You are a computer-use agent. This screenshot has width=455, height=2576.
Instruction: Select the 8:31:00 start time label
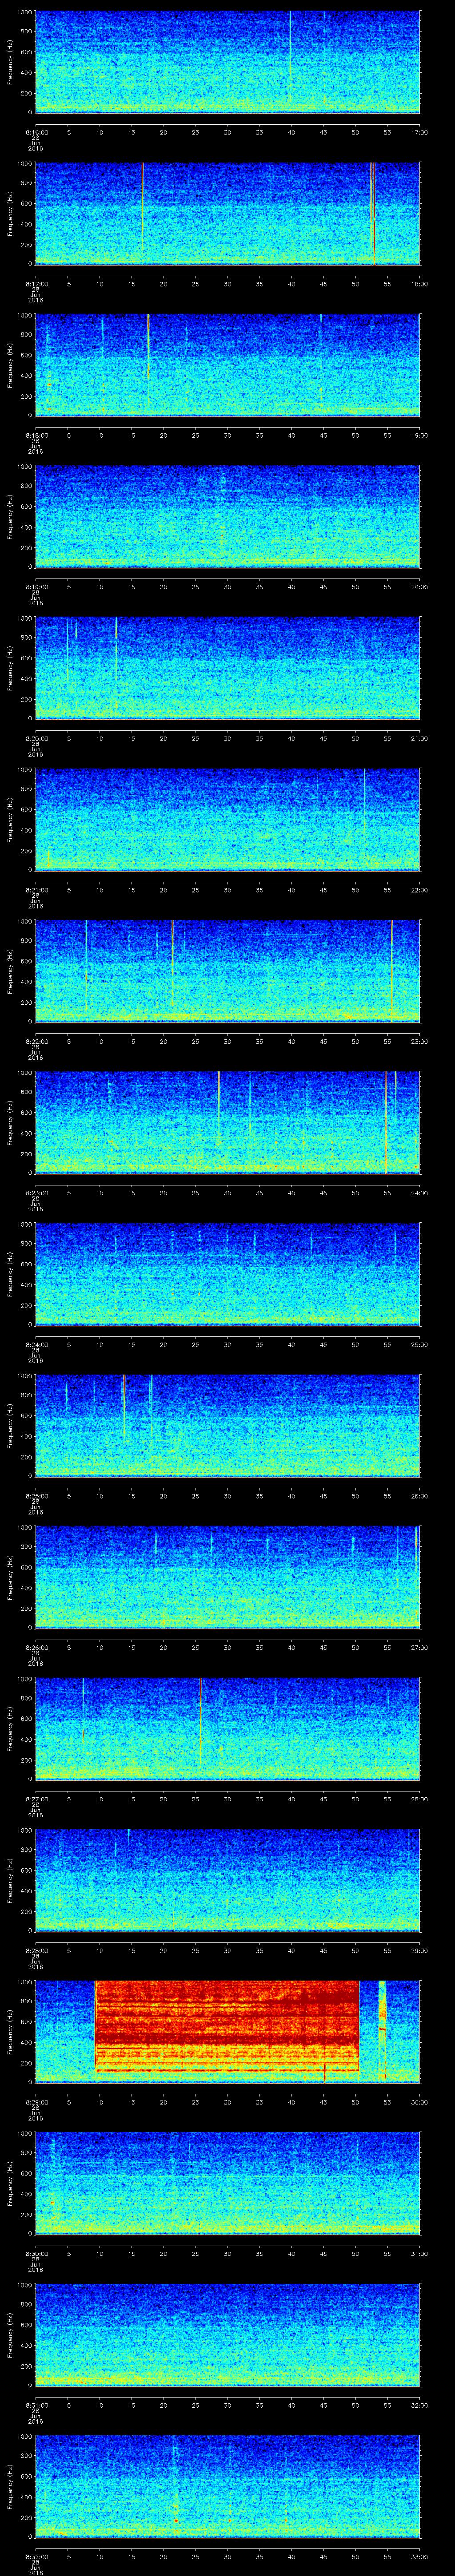click(36, 2405)
